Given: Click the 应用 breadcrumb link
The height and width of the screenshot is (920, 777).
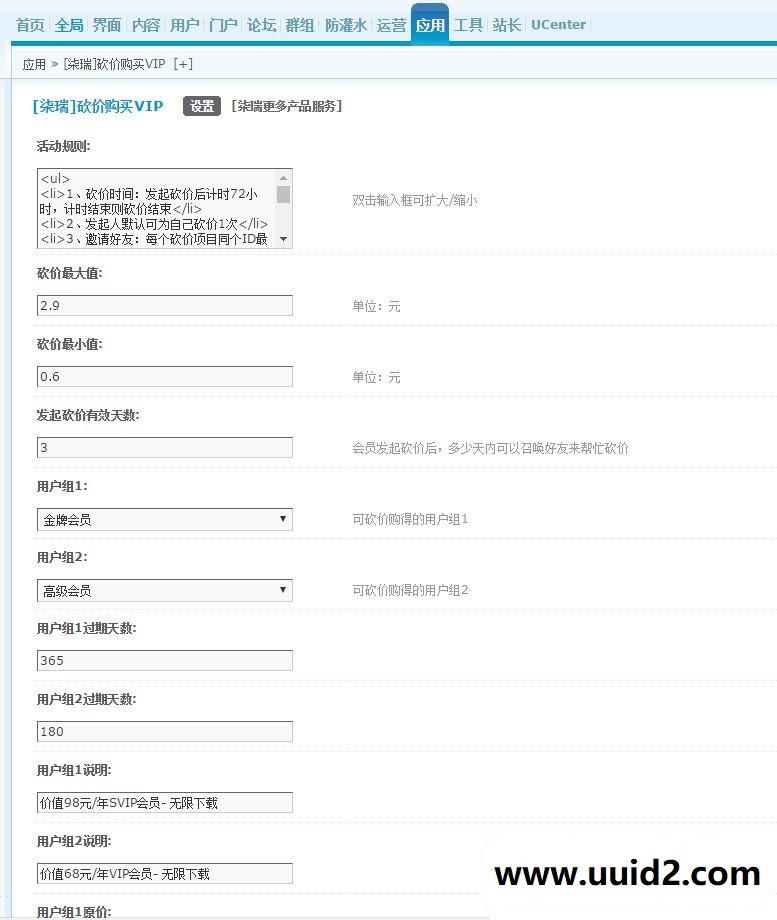Looking at the screenshot, I should [34, 64].
